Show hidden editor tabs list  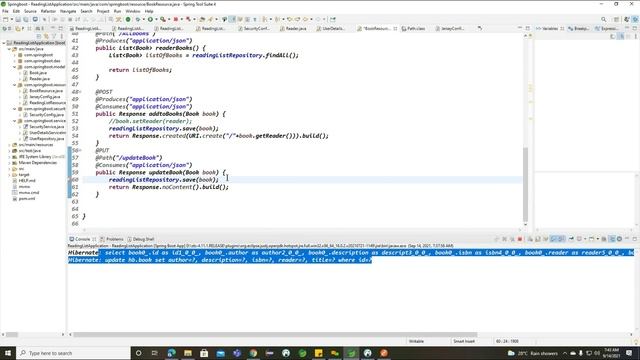[480, 28]
